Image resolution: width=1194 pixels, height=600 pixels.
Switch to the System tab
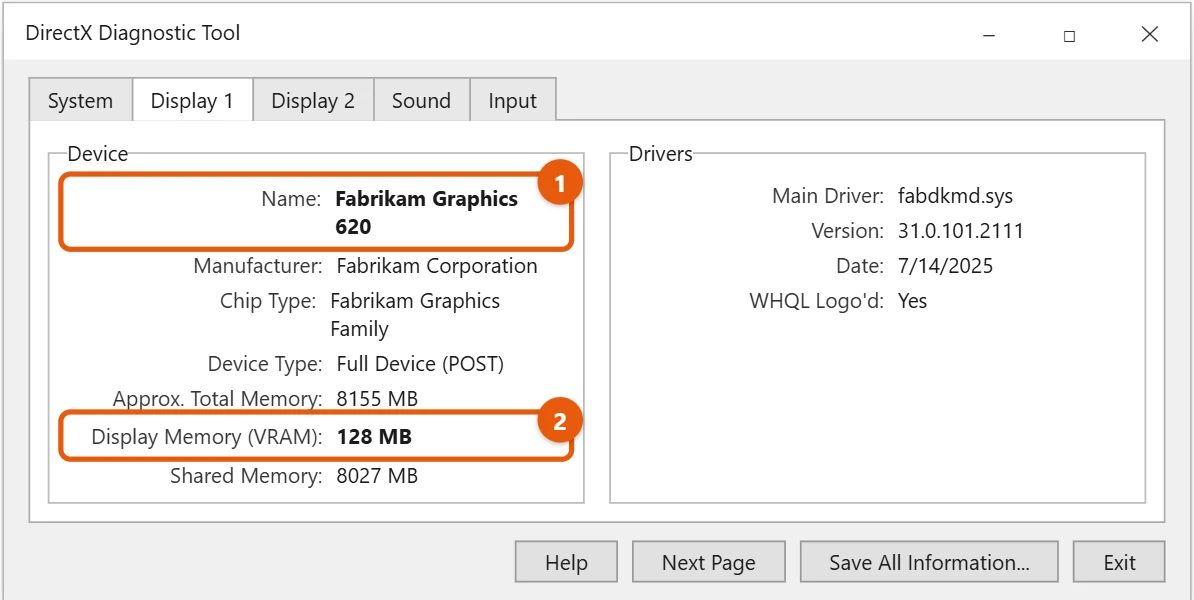coord(80,101)
